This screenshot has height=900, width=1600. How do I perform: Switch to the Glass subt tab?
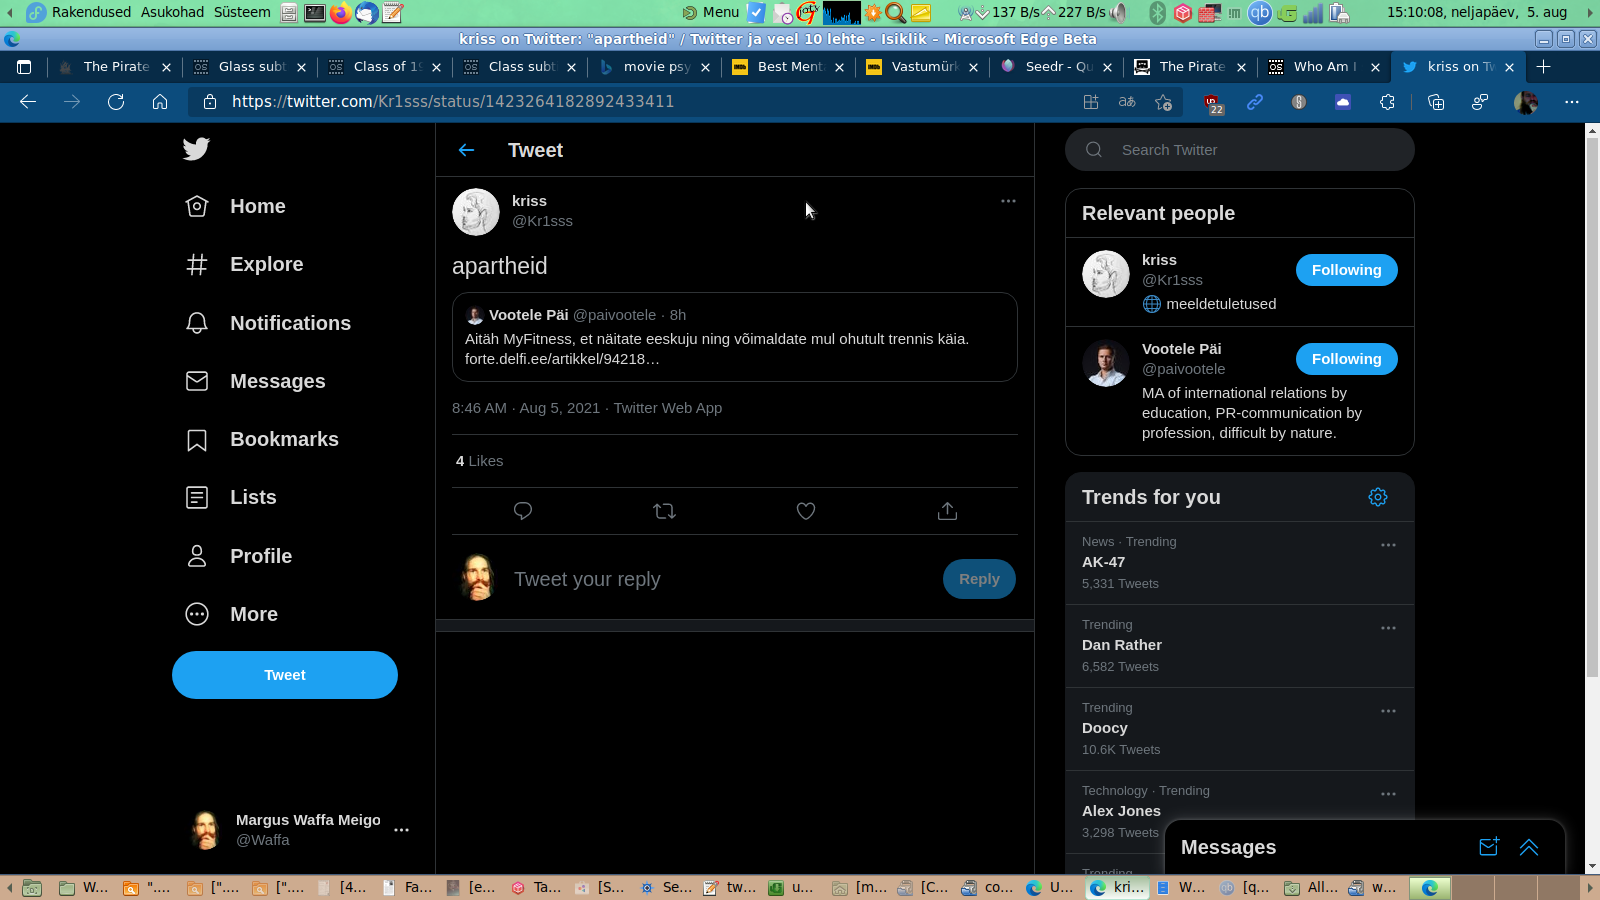(x=250, y=67)
